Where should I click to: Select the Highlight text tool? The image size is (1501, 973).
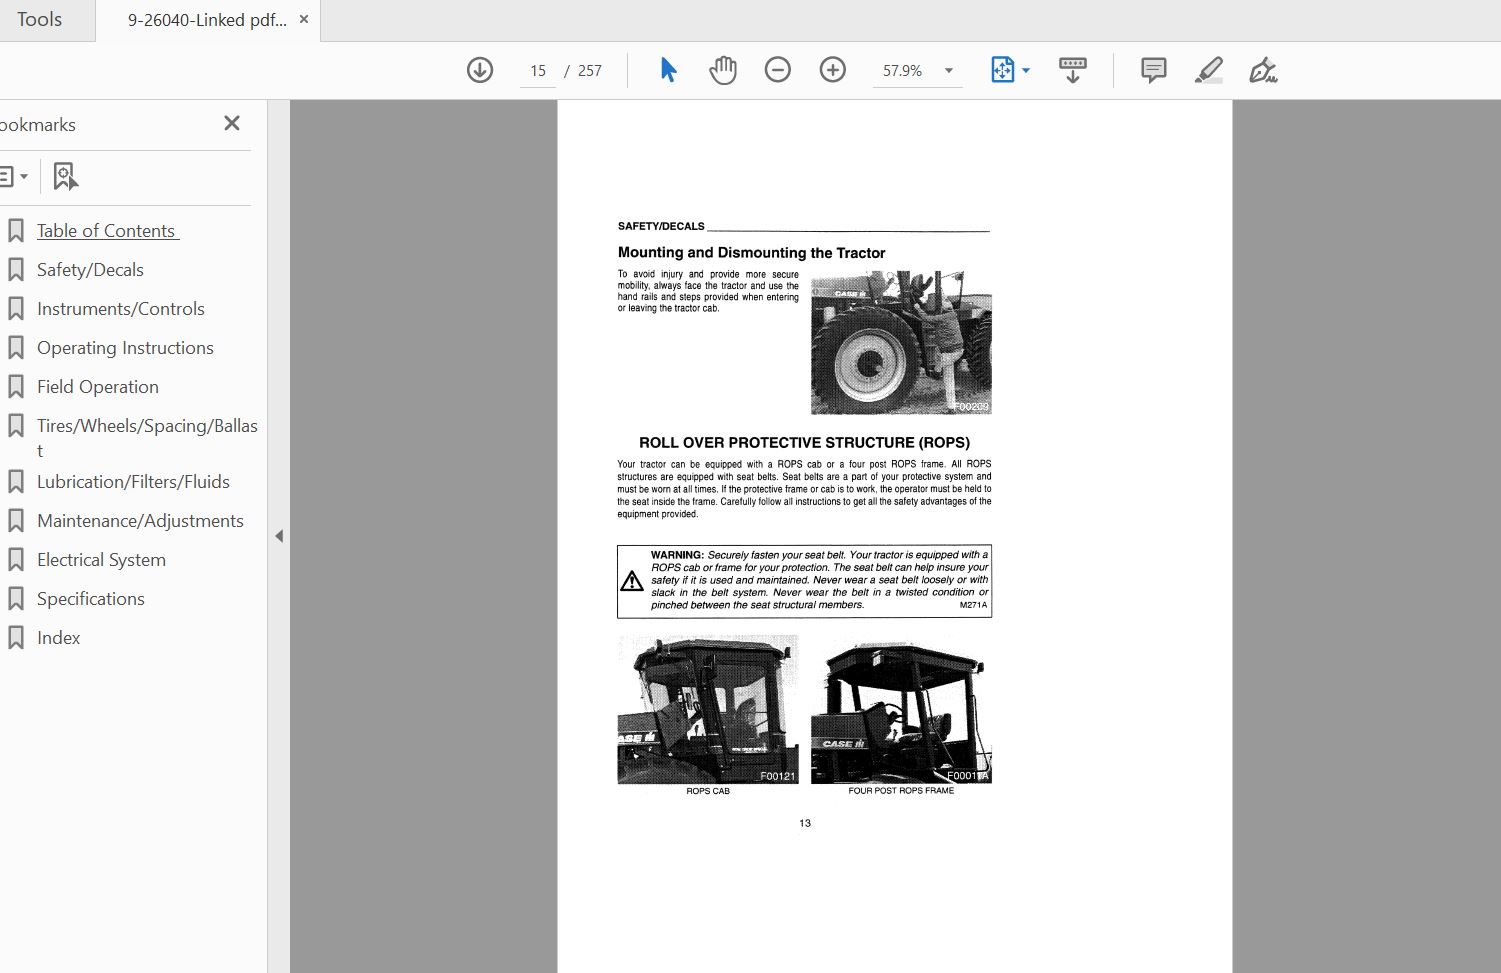(1208, 70)
